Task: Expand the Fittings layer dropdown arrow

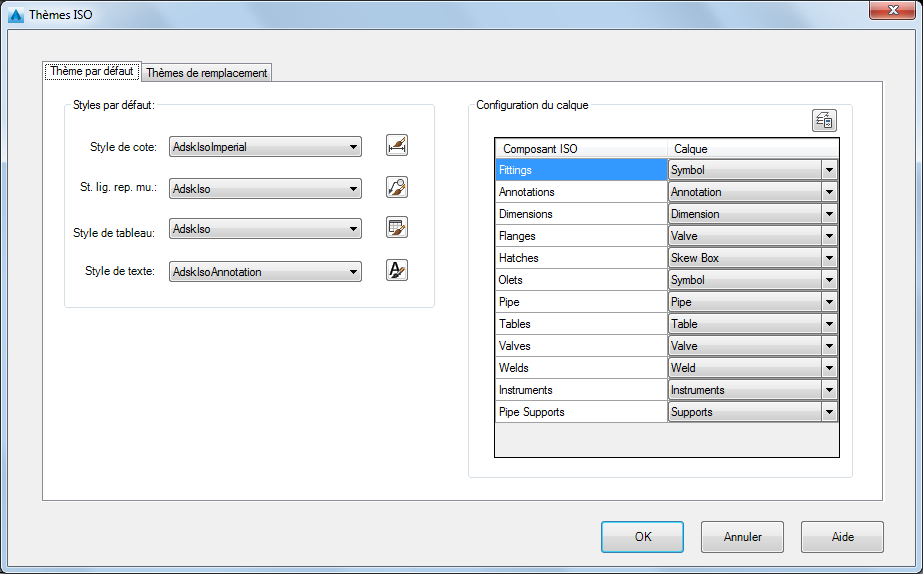Action: pos(829,170)
